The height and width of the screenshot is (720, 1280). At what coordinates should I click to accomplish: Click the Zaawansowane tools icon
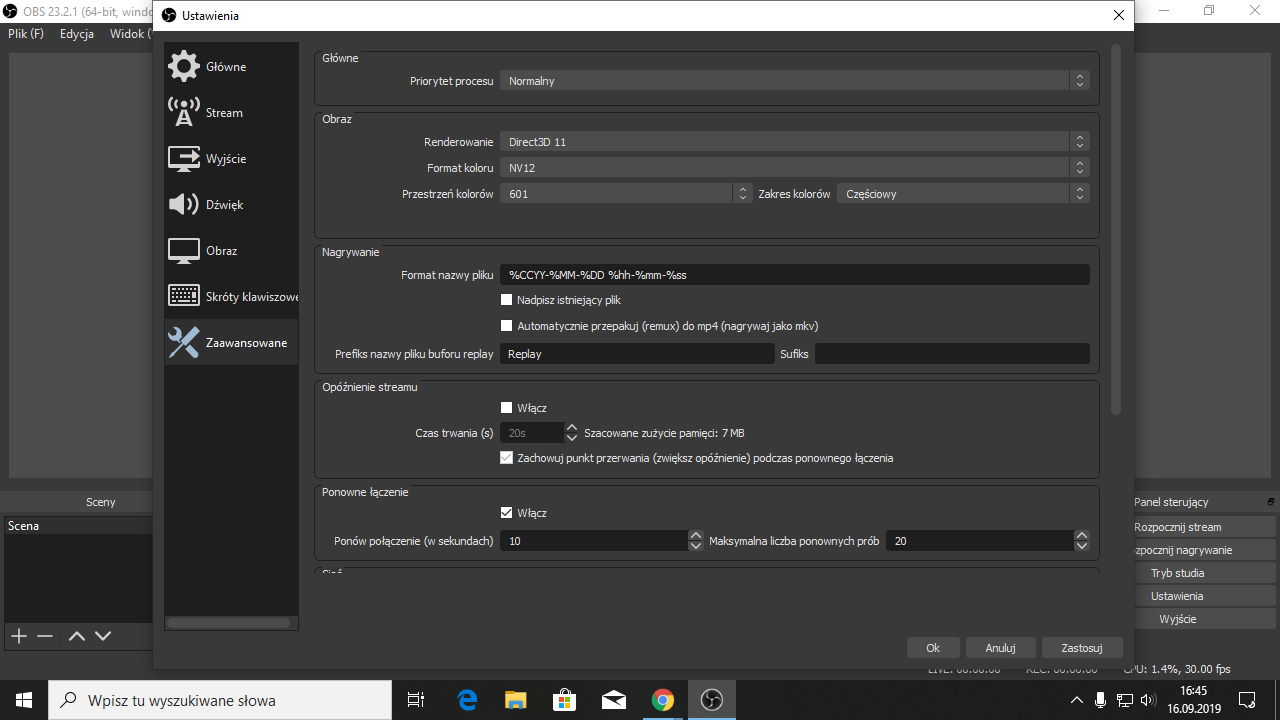pyautogui.click(x=184, y=343)
